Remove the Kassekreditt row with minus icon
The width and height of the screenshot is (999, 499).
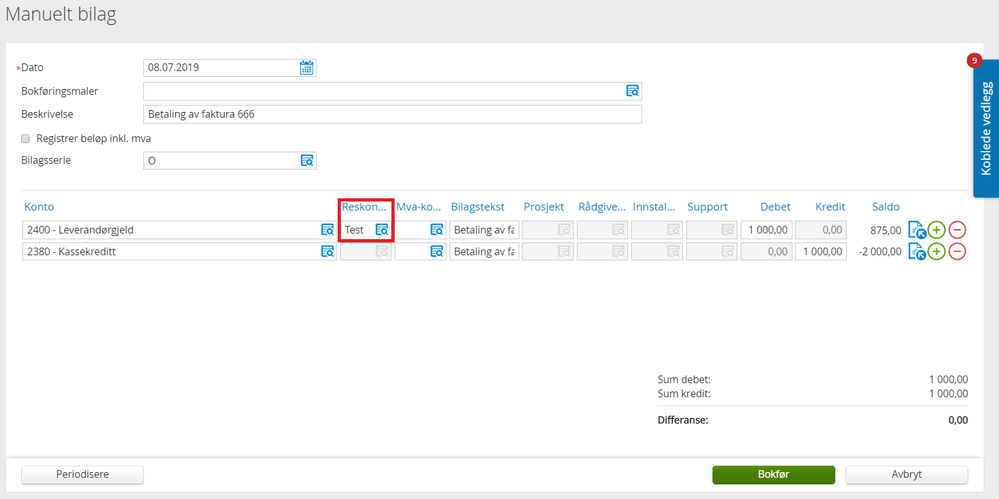pos(957,252)
